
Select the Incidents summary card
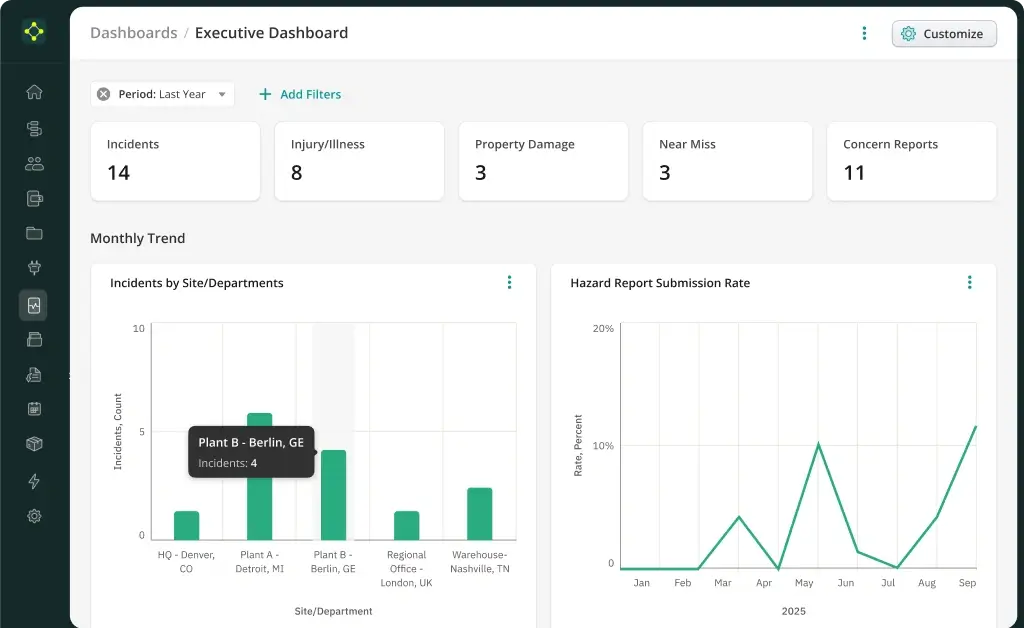click(x=175, y=161)
